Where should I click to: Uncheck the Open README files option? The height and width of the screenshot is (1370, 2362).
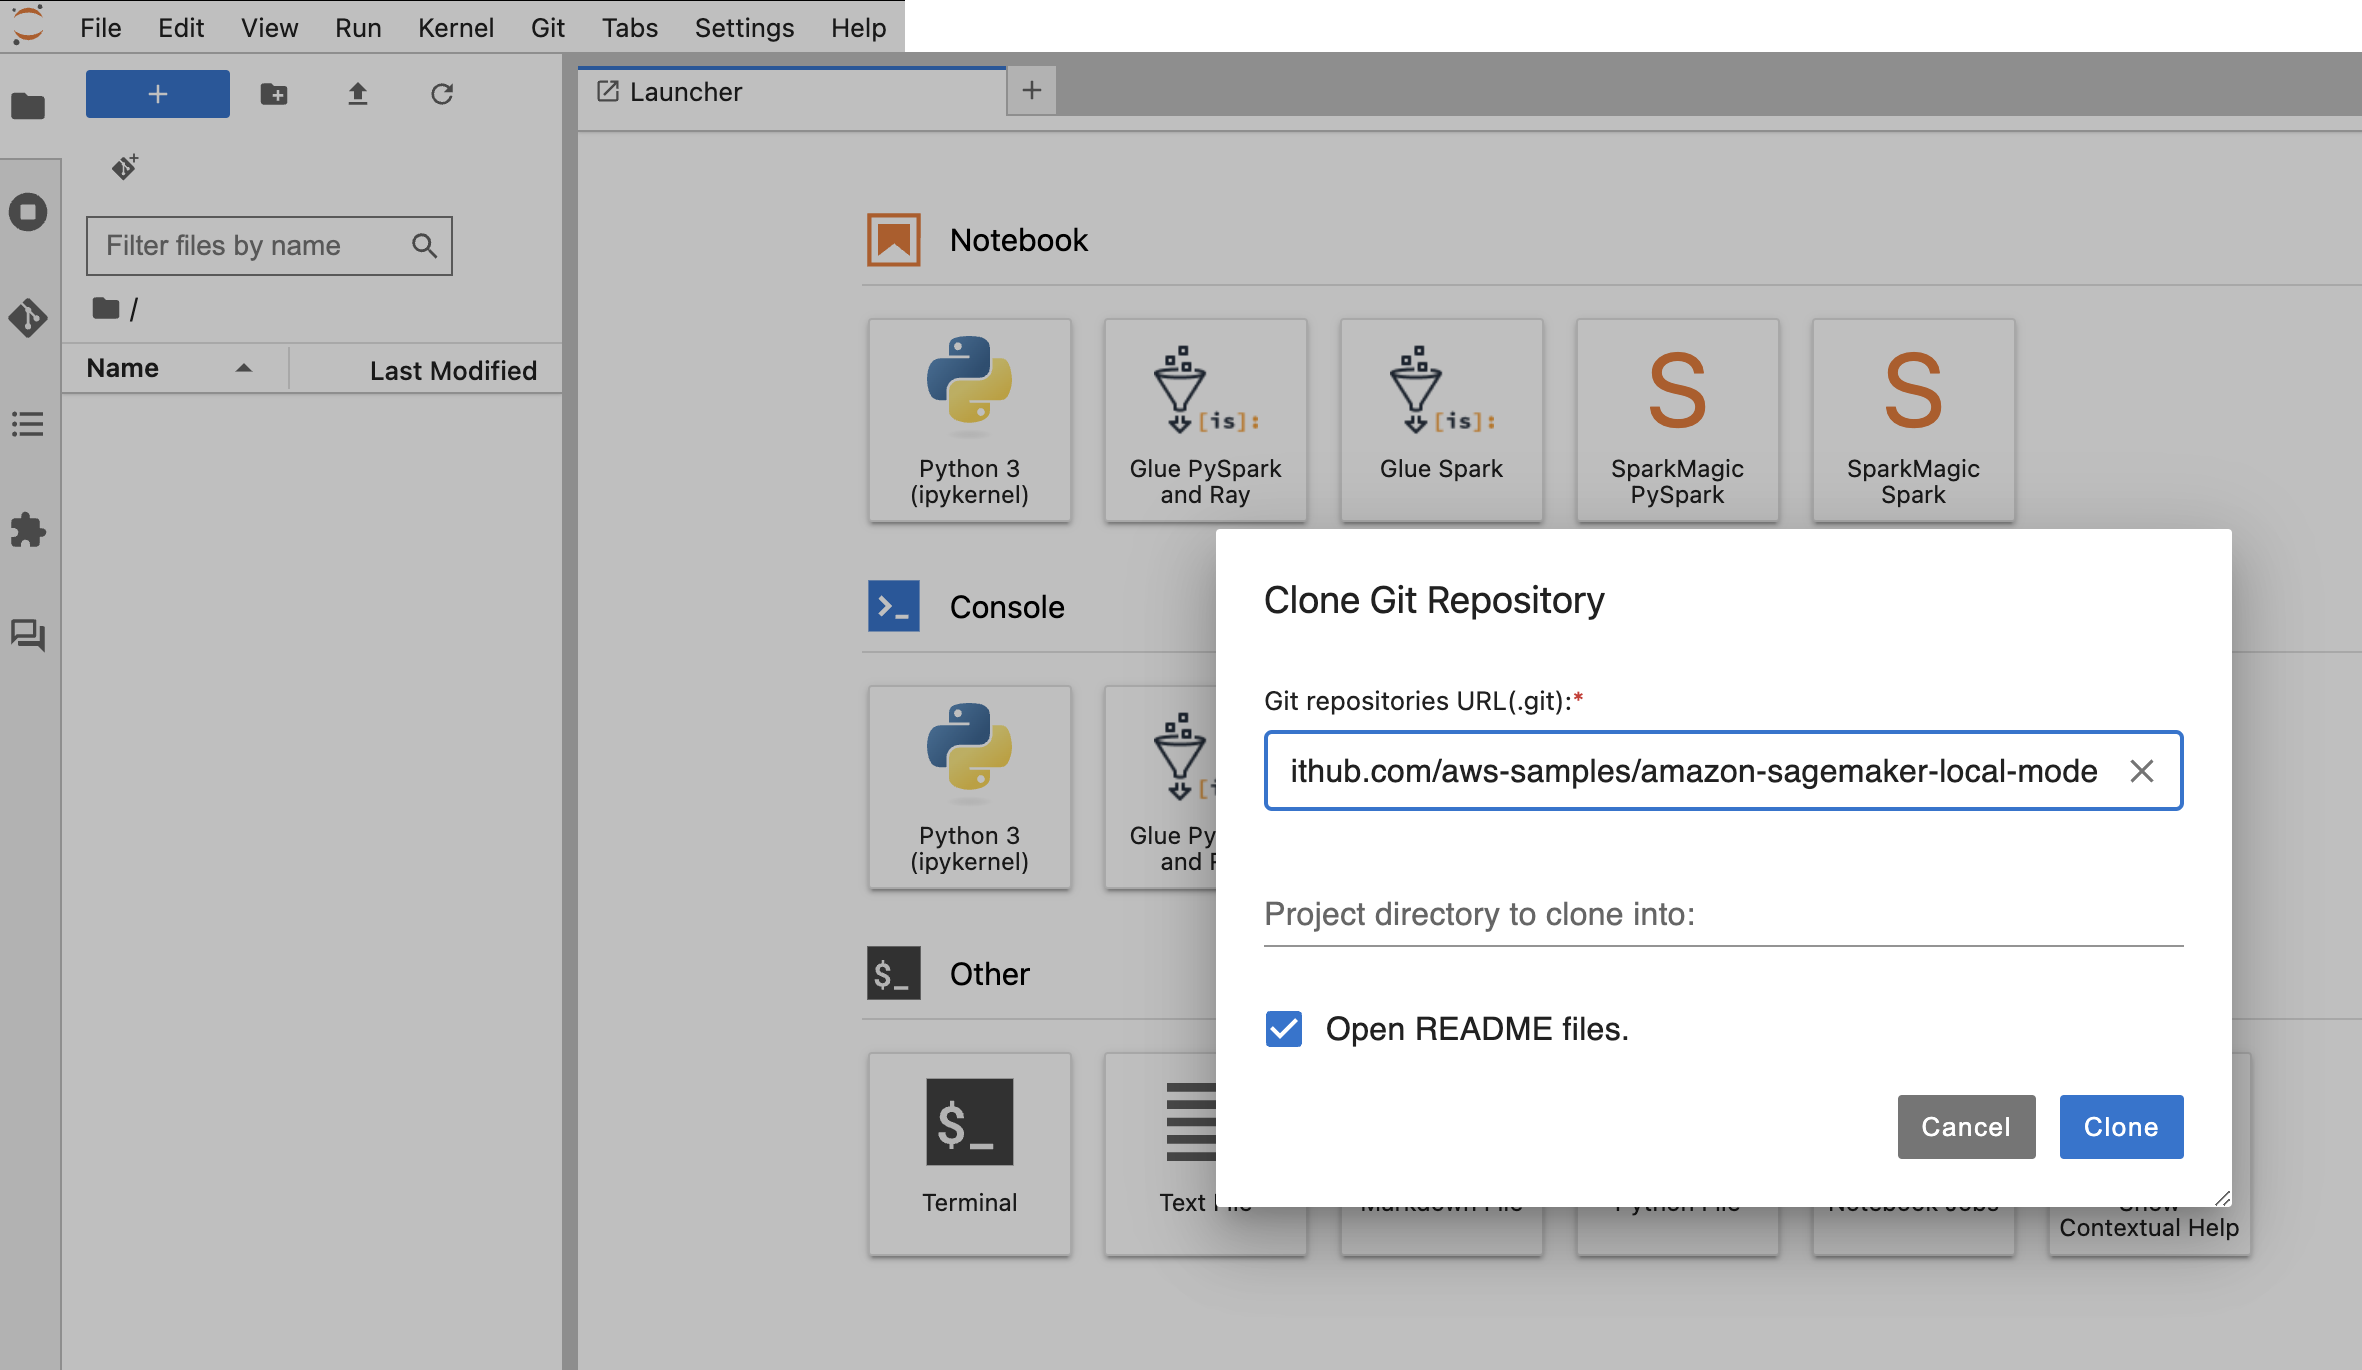(1283, 1029)
